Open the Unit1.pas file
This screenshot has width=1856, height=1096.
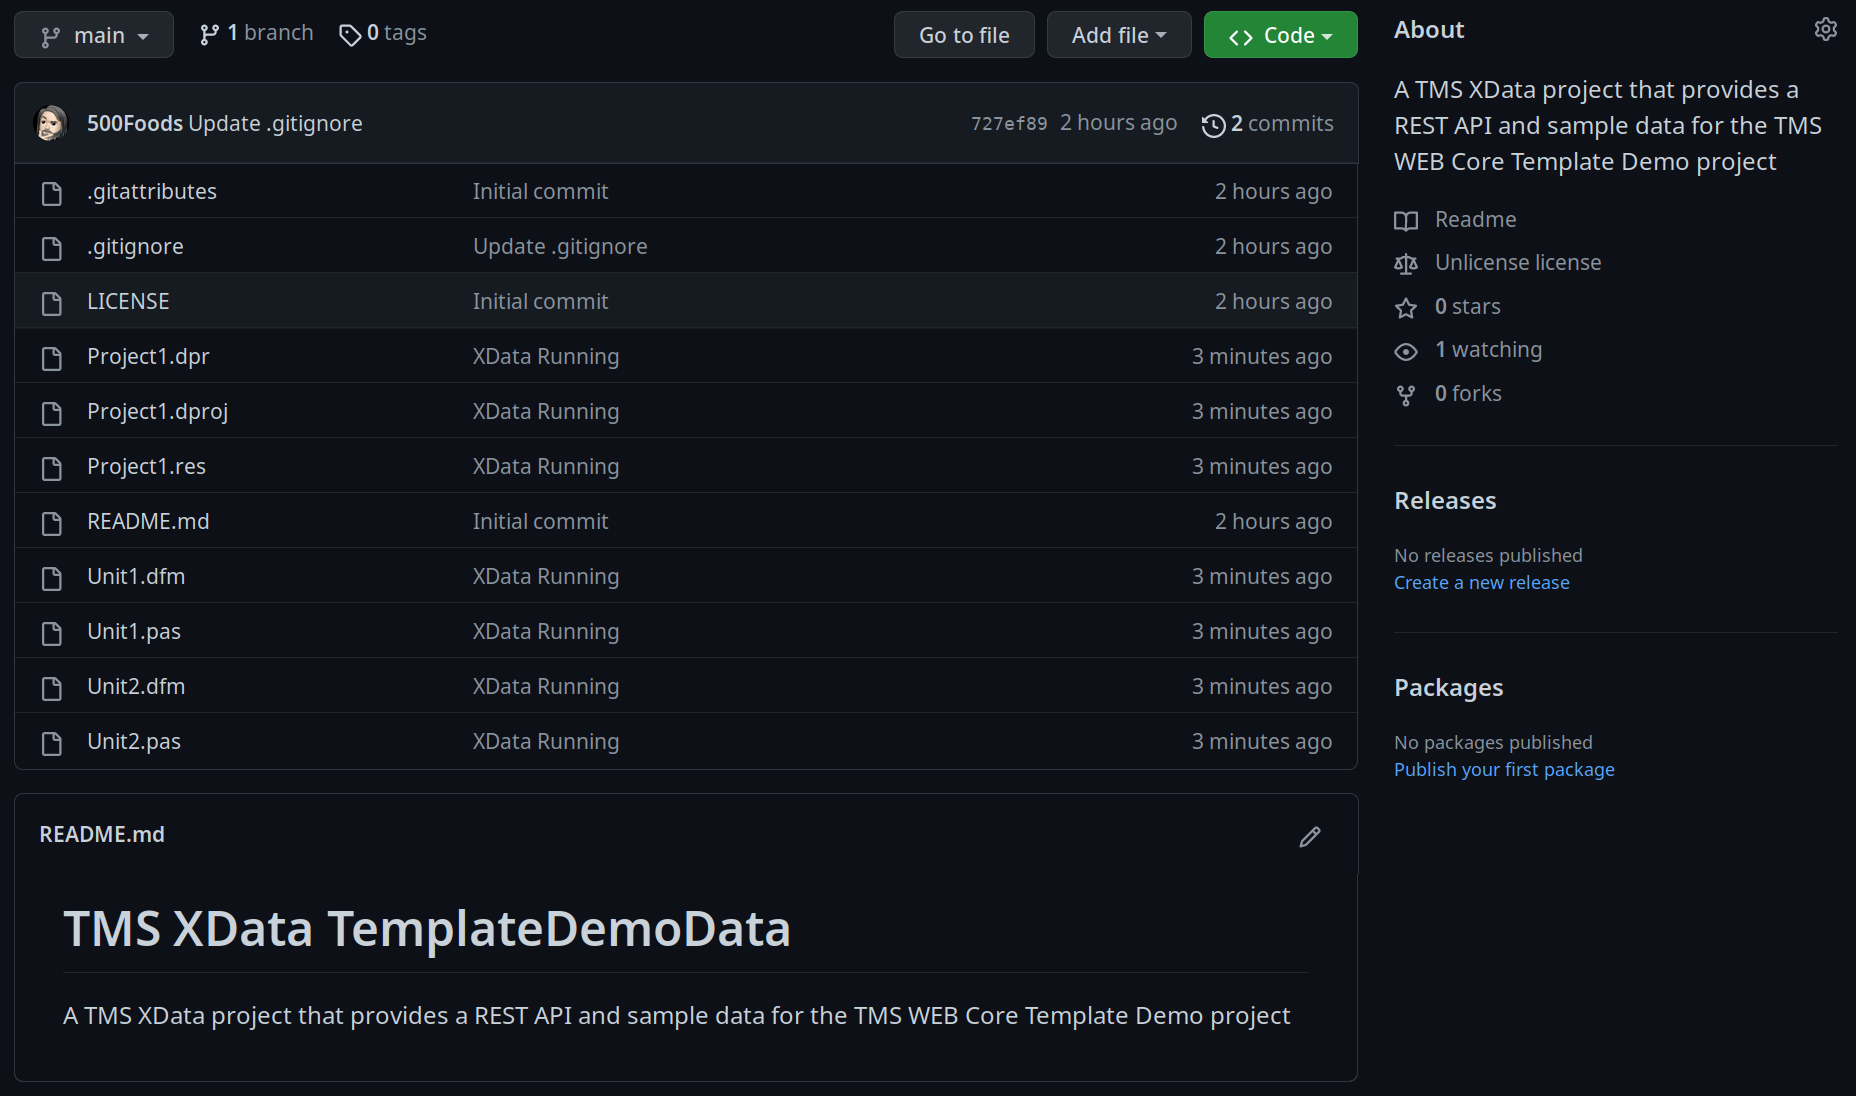click(134, 631)
